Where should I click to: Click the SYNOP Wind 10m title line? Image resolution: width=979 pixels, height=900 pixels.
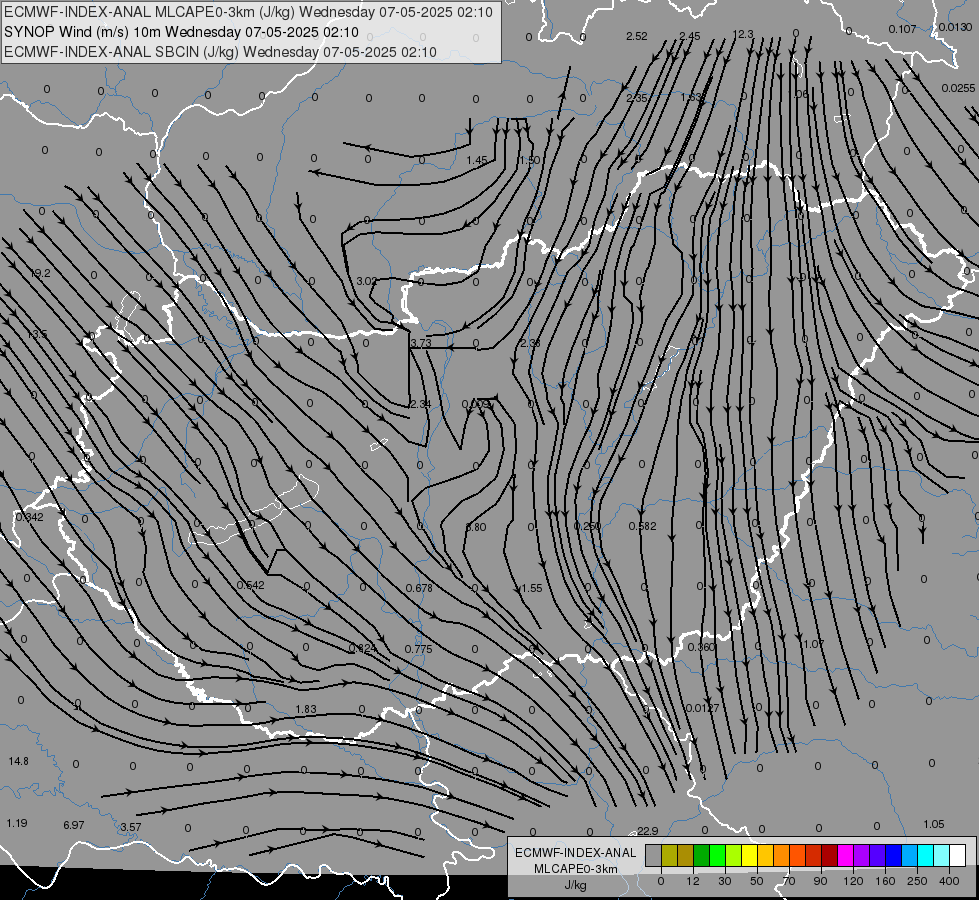pyautogui.click(x=181, y=32)
